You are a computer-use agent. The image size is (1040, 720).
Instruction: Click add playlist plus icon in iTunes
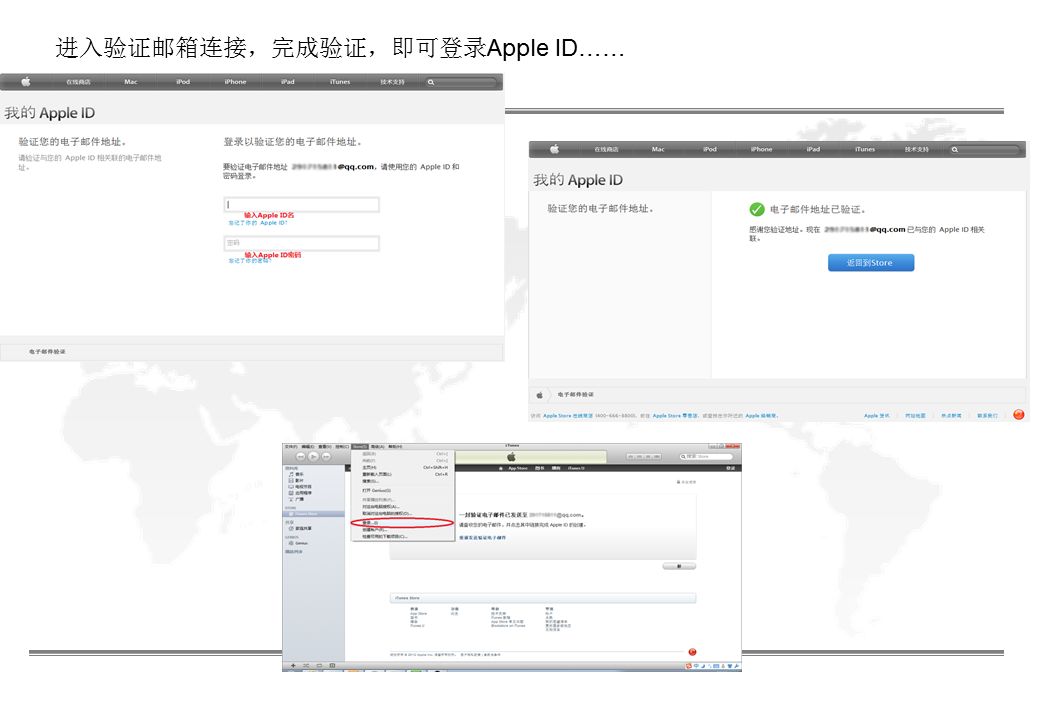click(293, 665)
